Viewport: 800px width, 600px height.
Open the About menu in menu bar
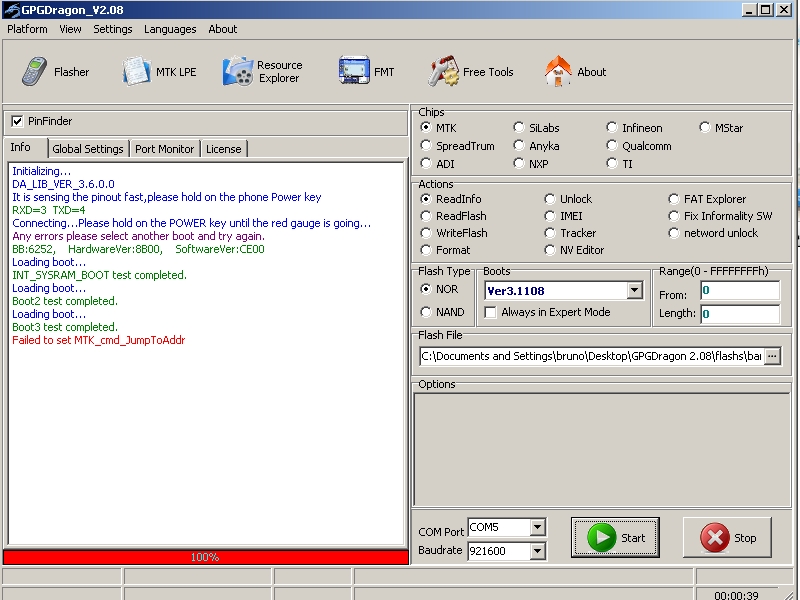[222, 29]
